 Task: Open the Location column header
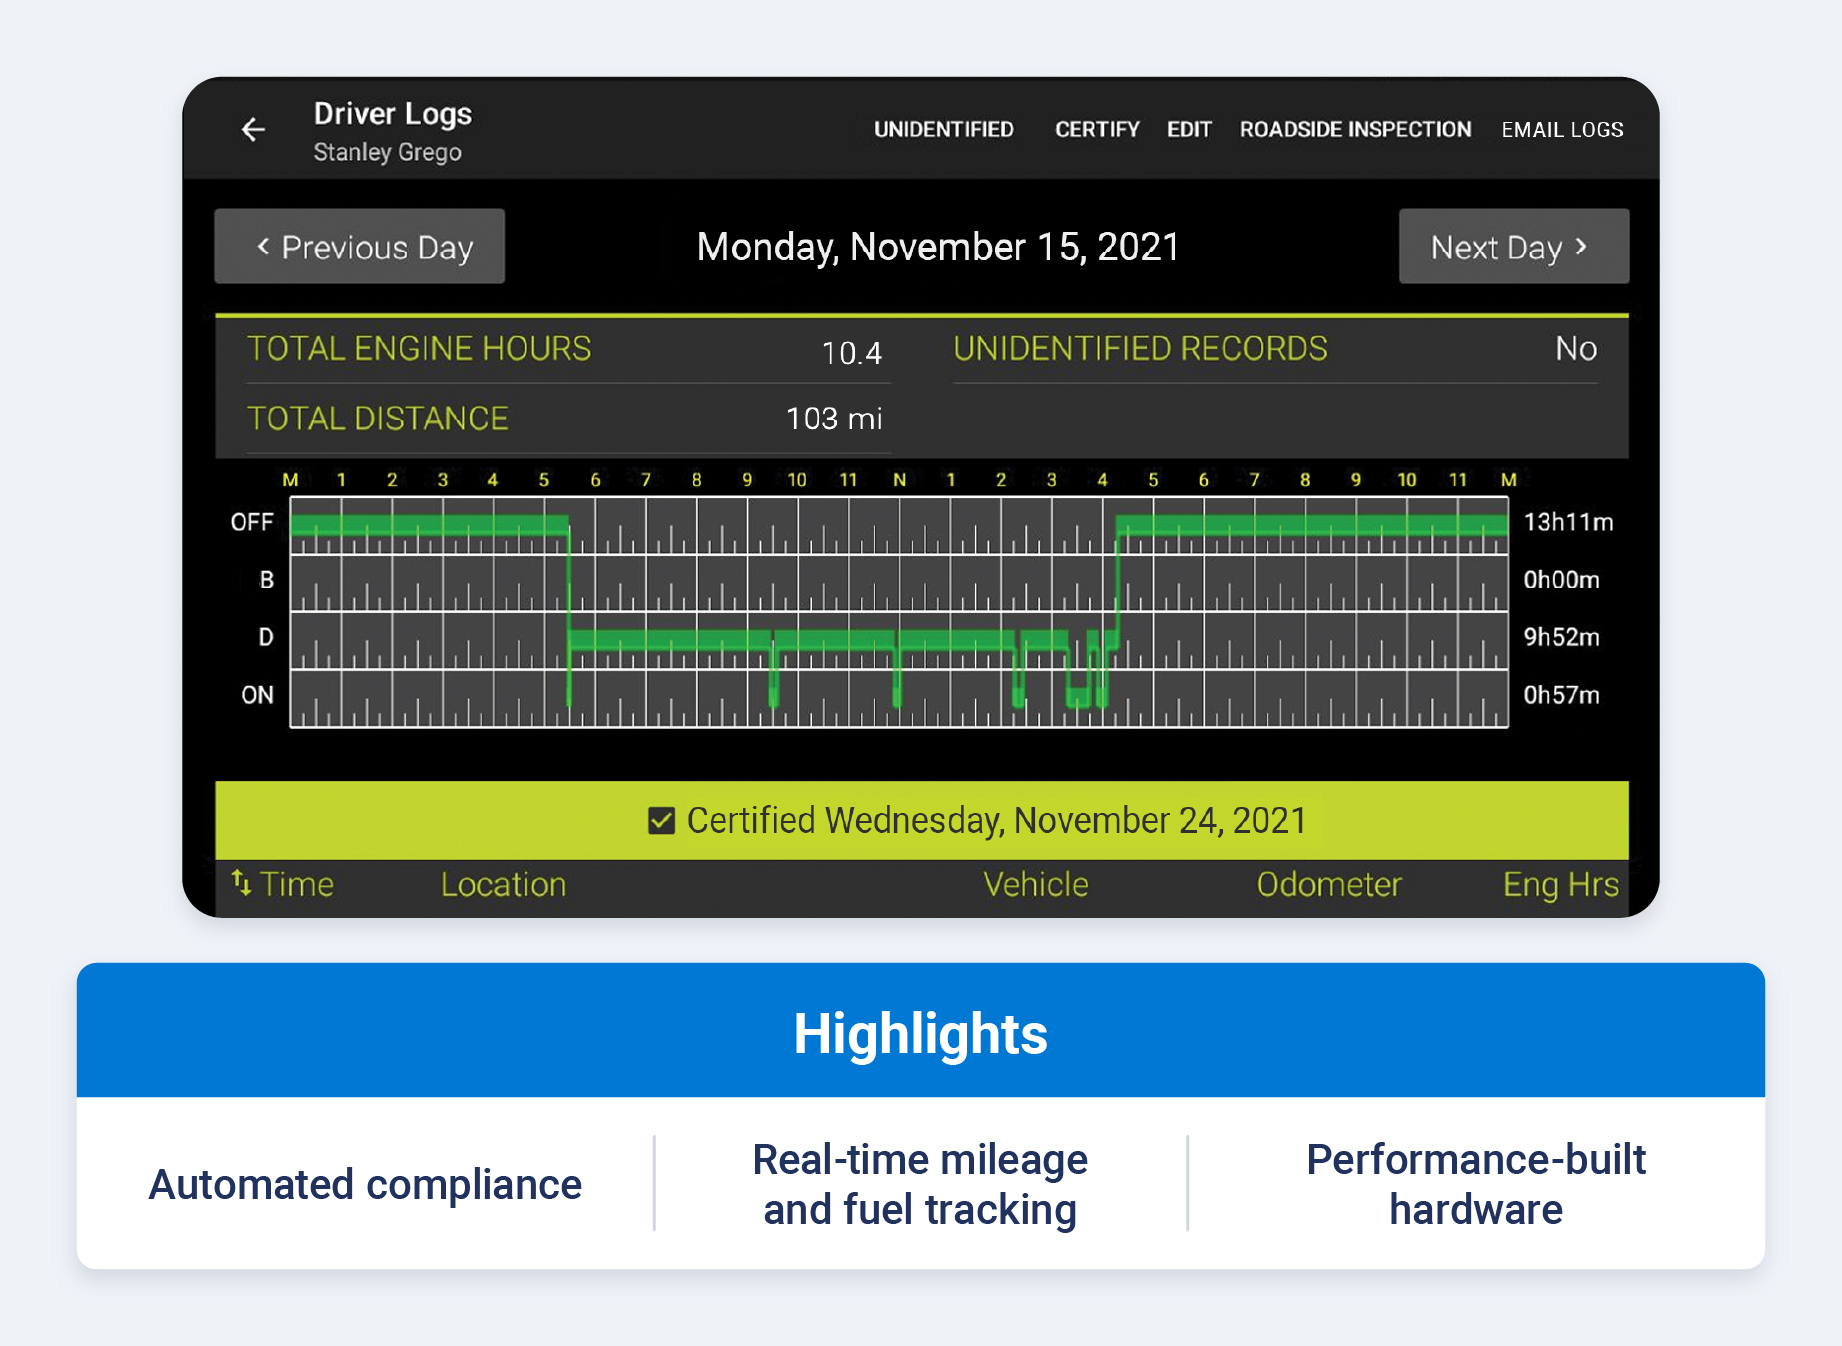click(x=502, y=884)
